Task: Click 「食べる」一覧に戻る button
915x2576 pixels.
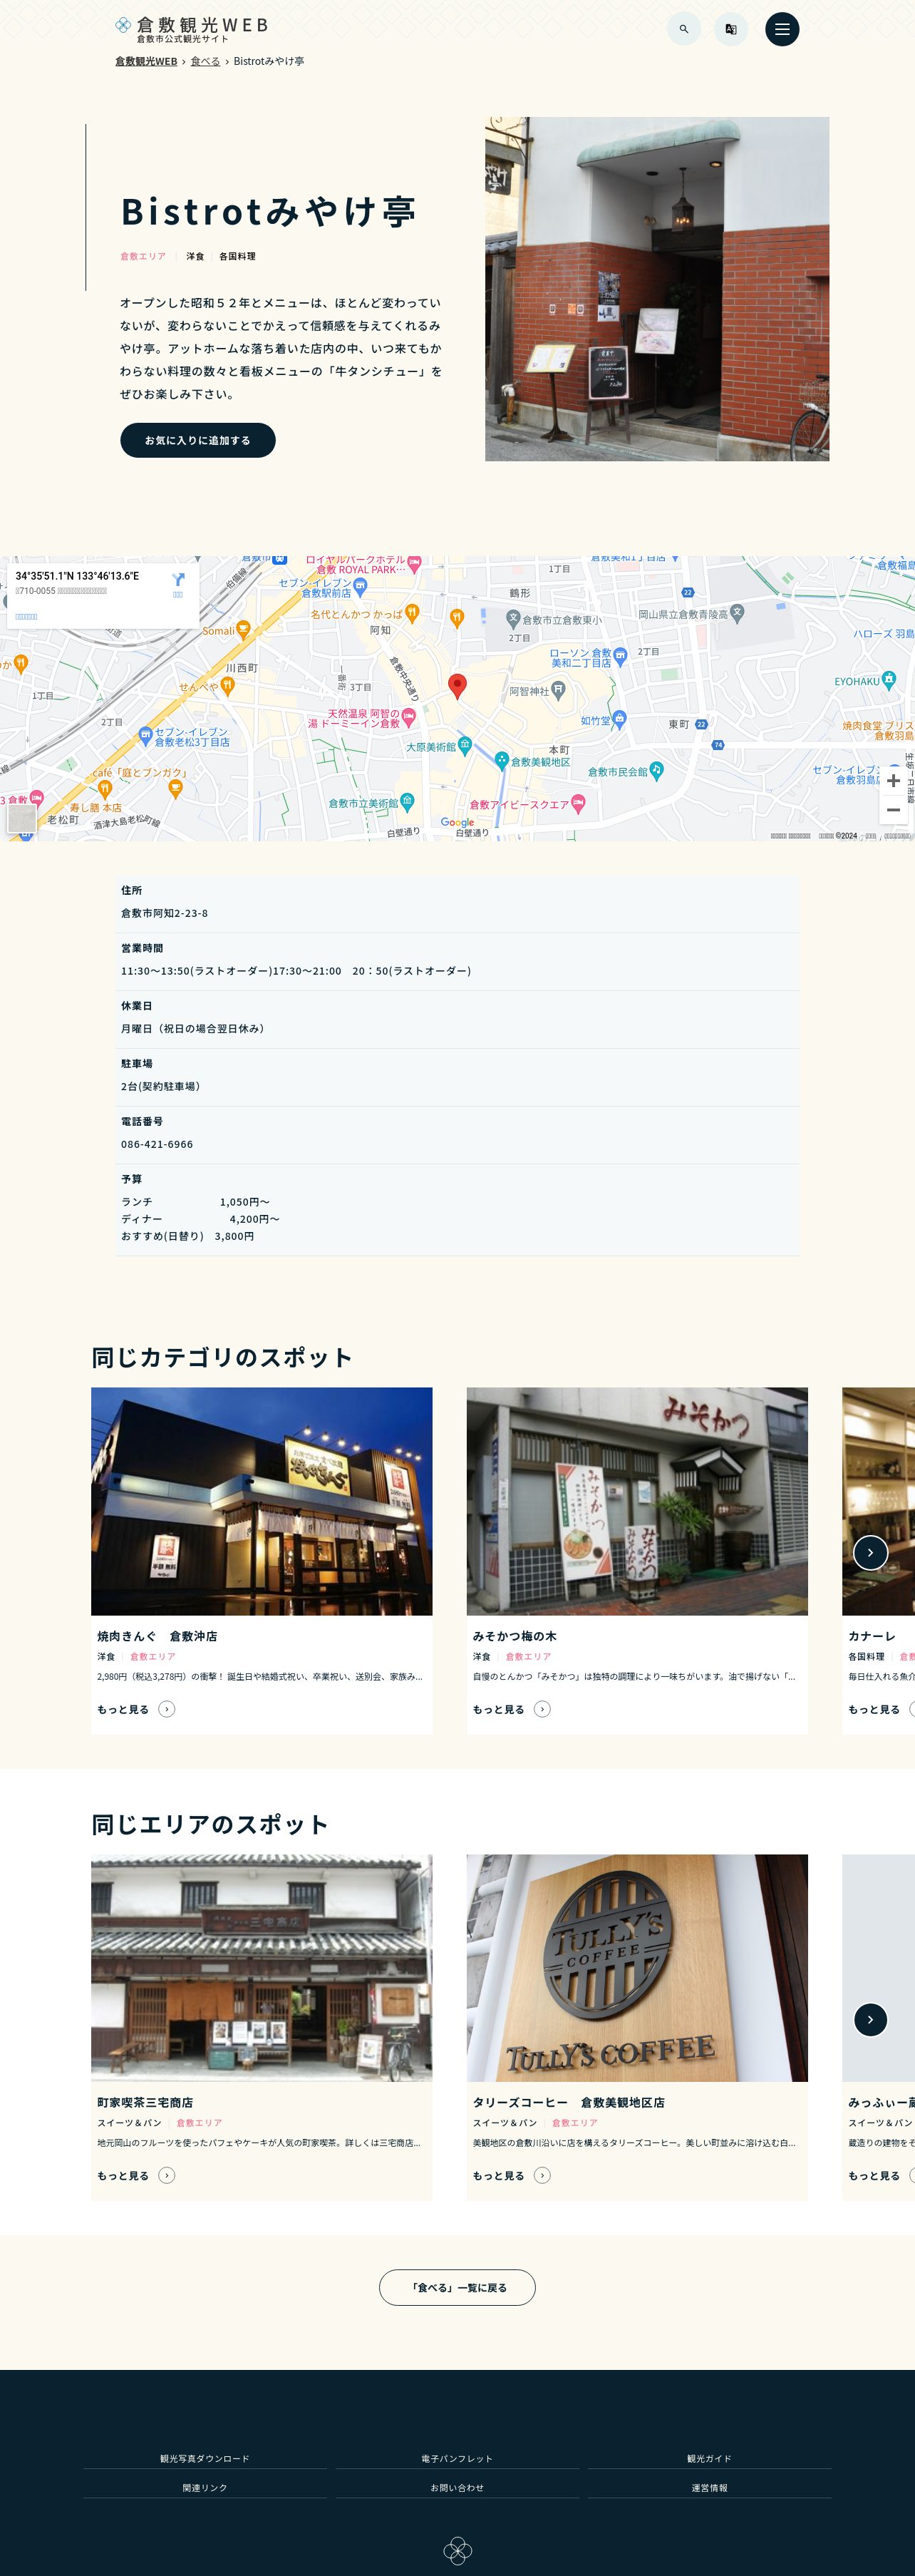Action: click(x=457, y=2288)
